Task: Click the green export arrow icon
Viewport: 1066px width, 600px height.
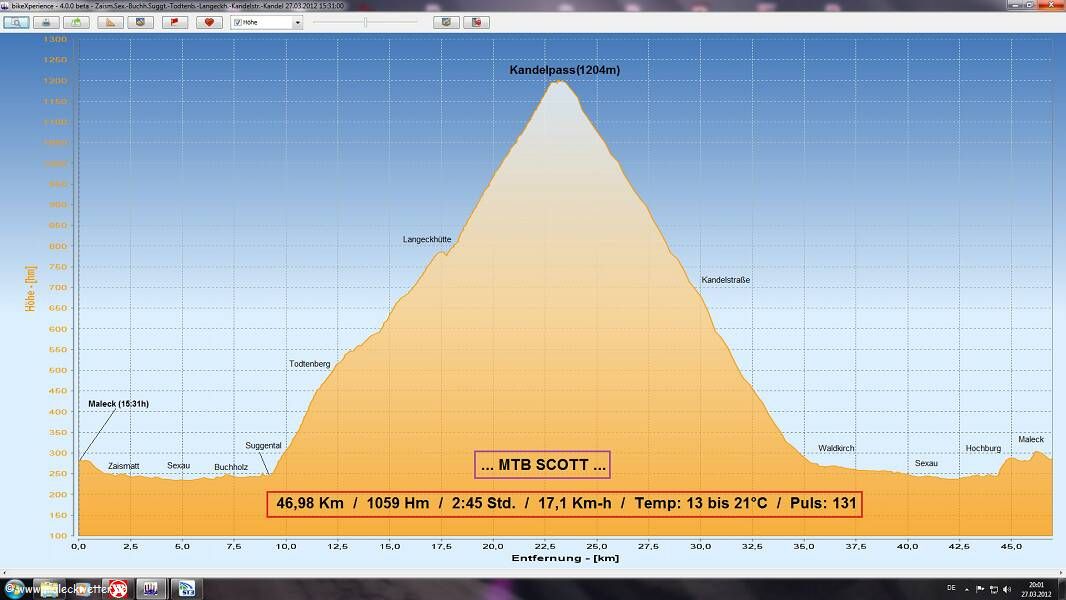Action: click(76, 22)
